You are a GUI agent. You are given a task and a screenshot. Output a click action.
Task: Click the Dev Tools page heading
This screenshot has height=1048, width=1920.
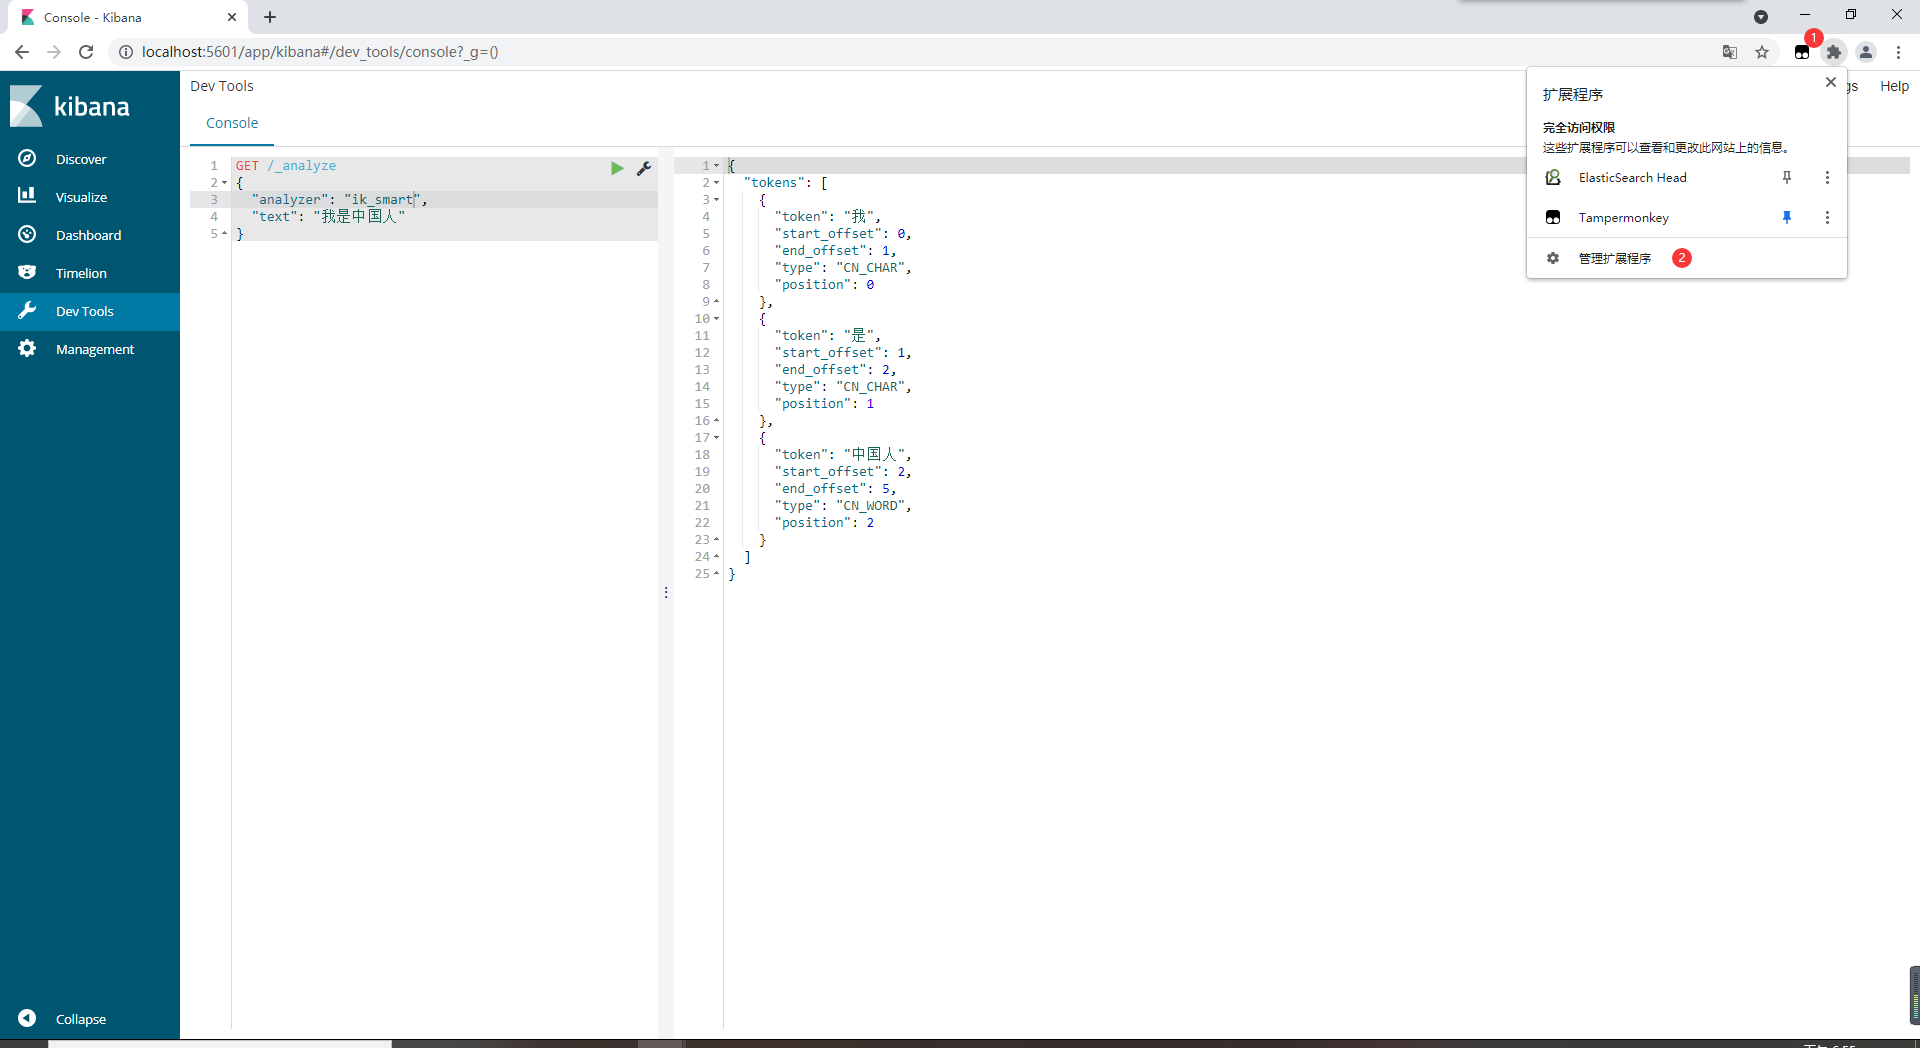[x=222, y=86]
